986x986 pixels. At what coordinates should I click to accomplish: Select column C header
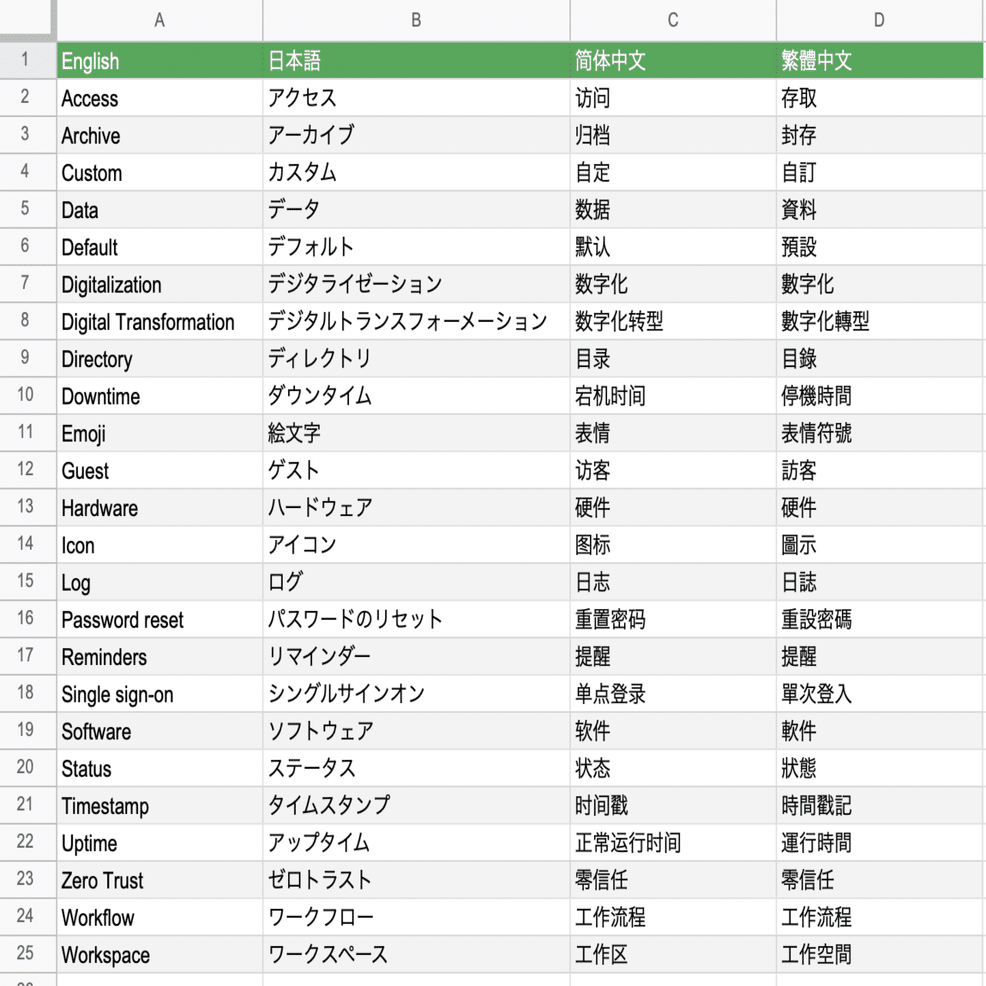coord(673,20)
